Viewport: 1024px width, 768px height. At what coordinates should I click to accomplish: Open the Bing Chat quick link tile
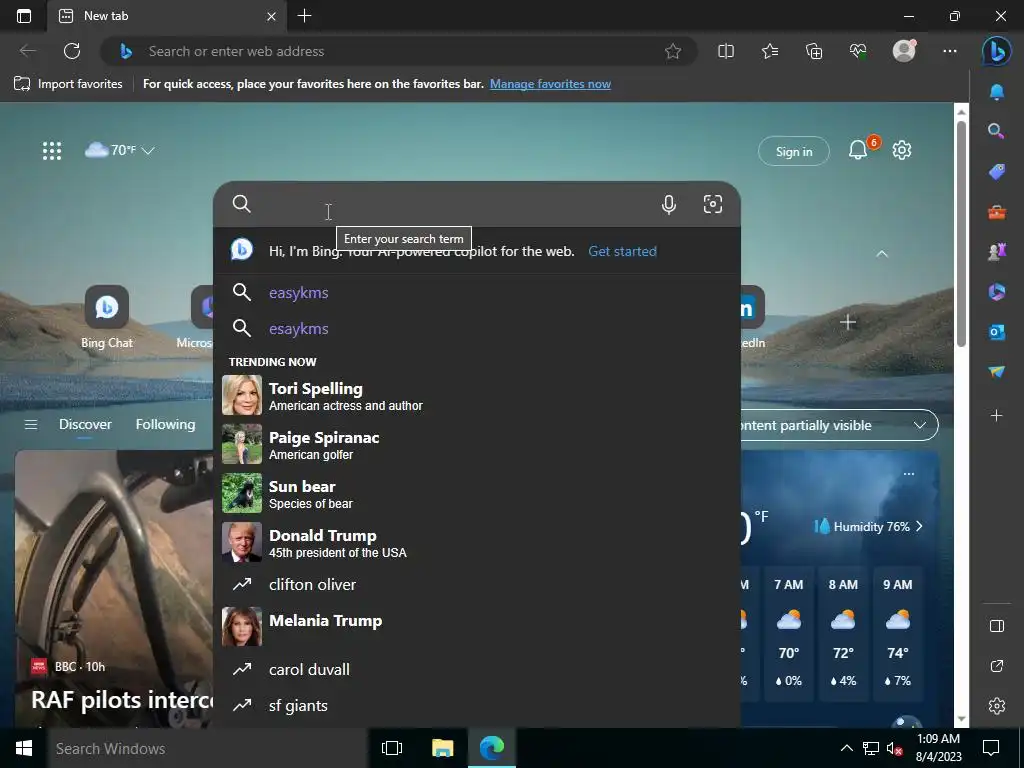coord(106,318)
